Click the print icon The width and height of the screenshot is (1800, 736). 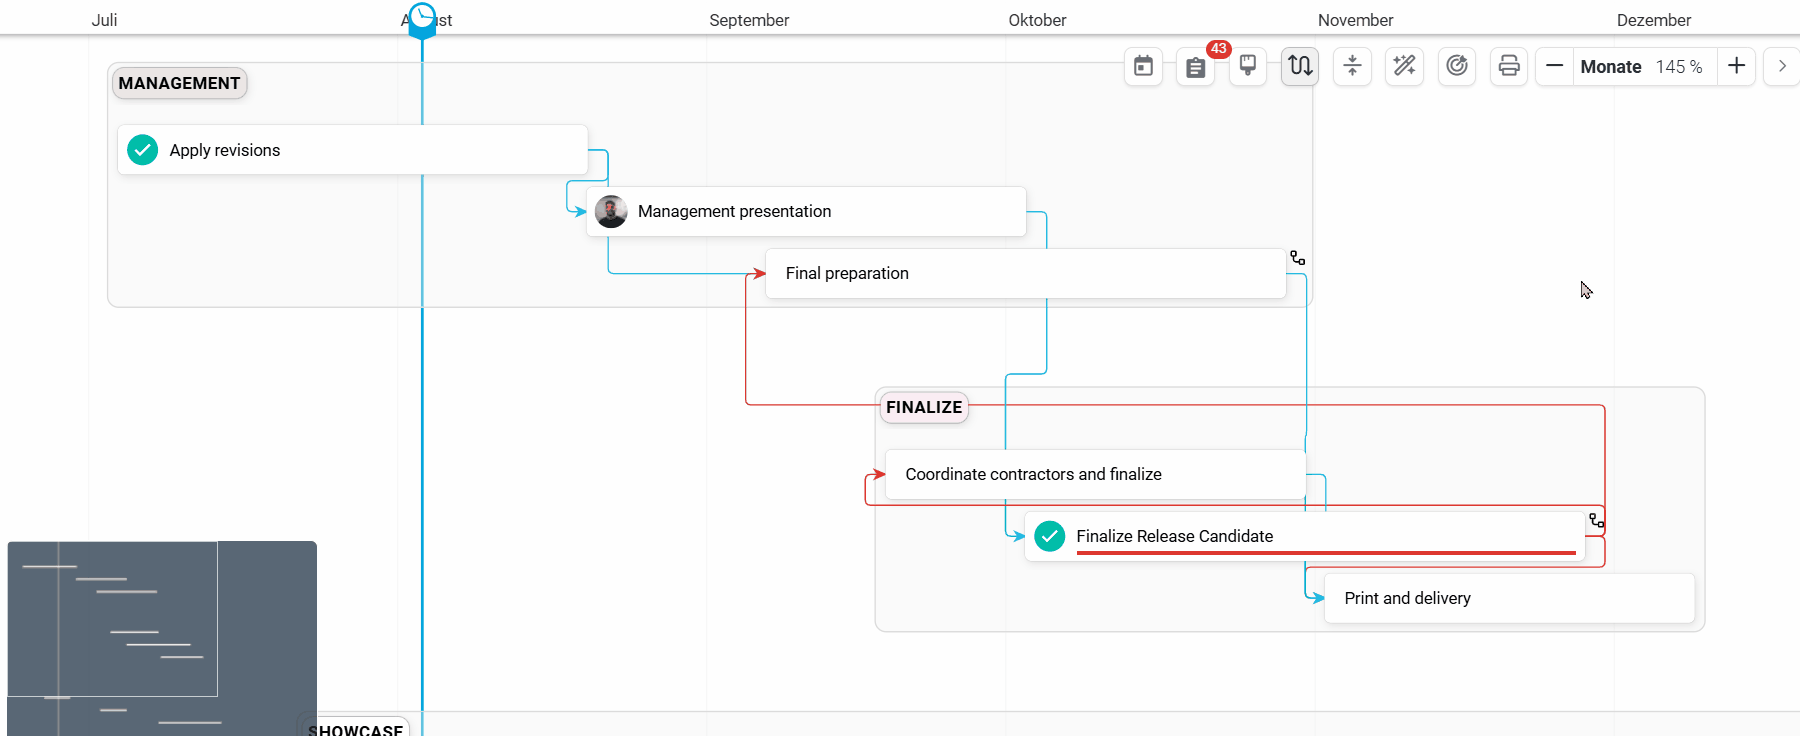pos(1509,66)
